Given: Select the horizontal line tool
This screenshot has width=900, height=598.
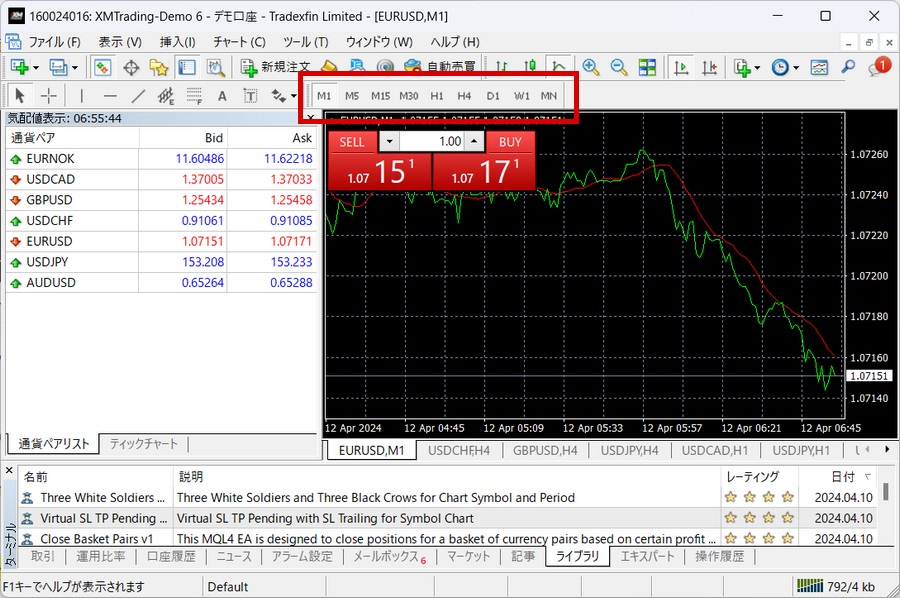Looking at the screenshot, I should click(110, 95).
